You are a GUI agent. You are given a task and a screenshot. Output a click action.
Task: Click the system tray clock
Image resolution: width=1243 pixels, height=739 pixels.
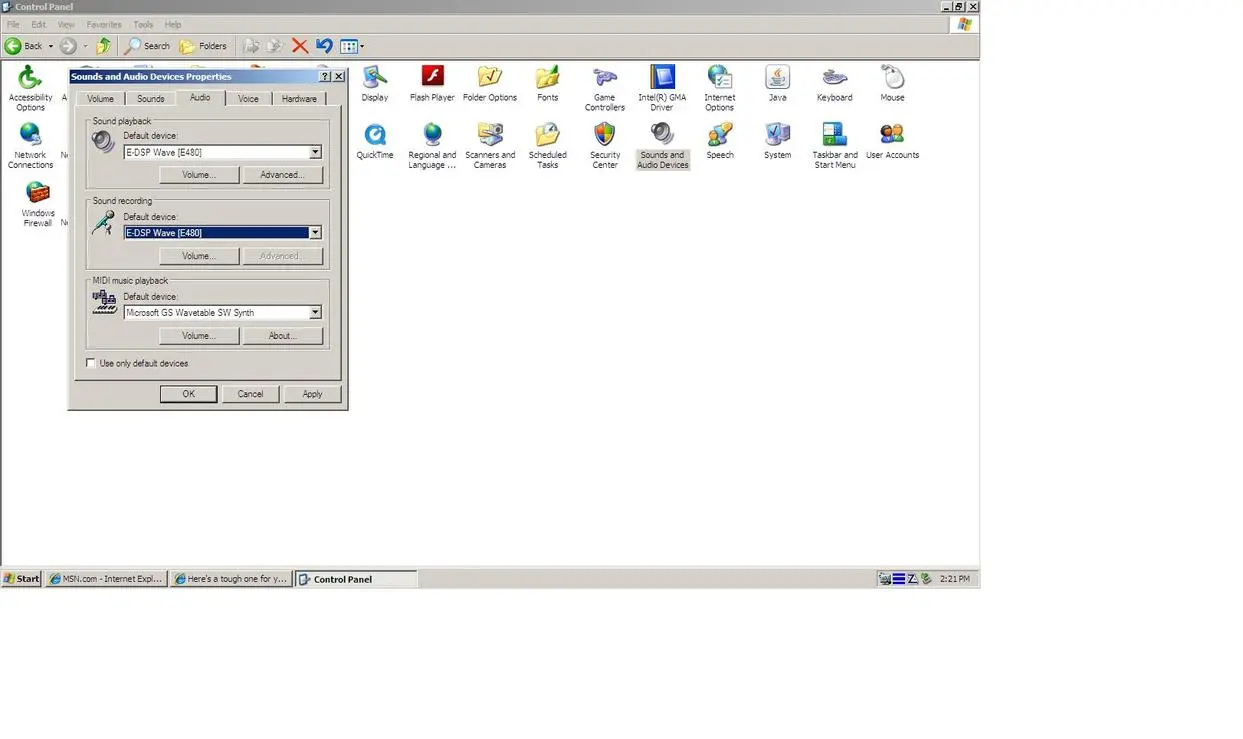[x=954, y=579]
